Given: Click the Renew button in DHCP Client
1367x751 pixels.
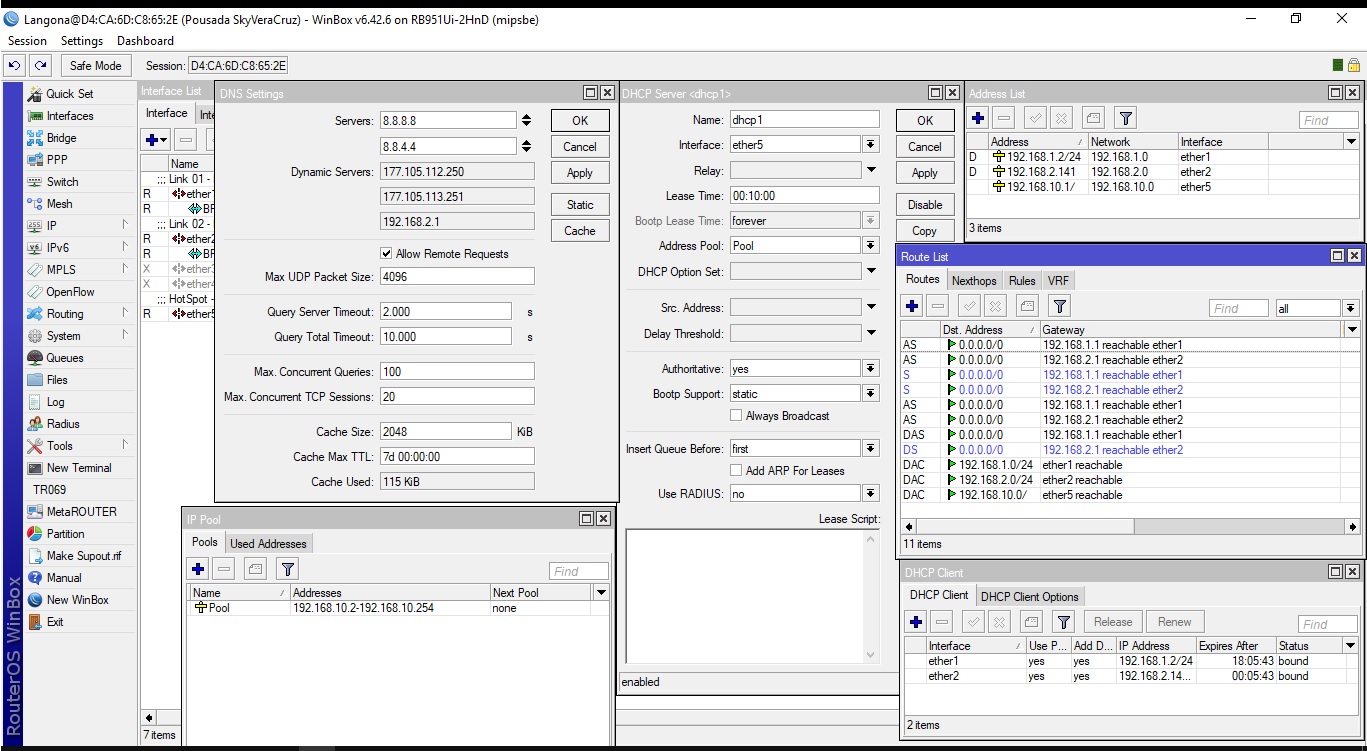Looking at the screenshot, I should 1174,622.
